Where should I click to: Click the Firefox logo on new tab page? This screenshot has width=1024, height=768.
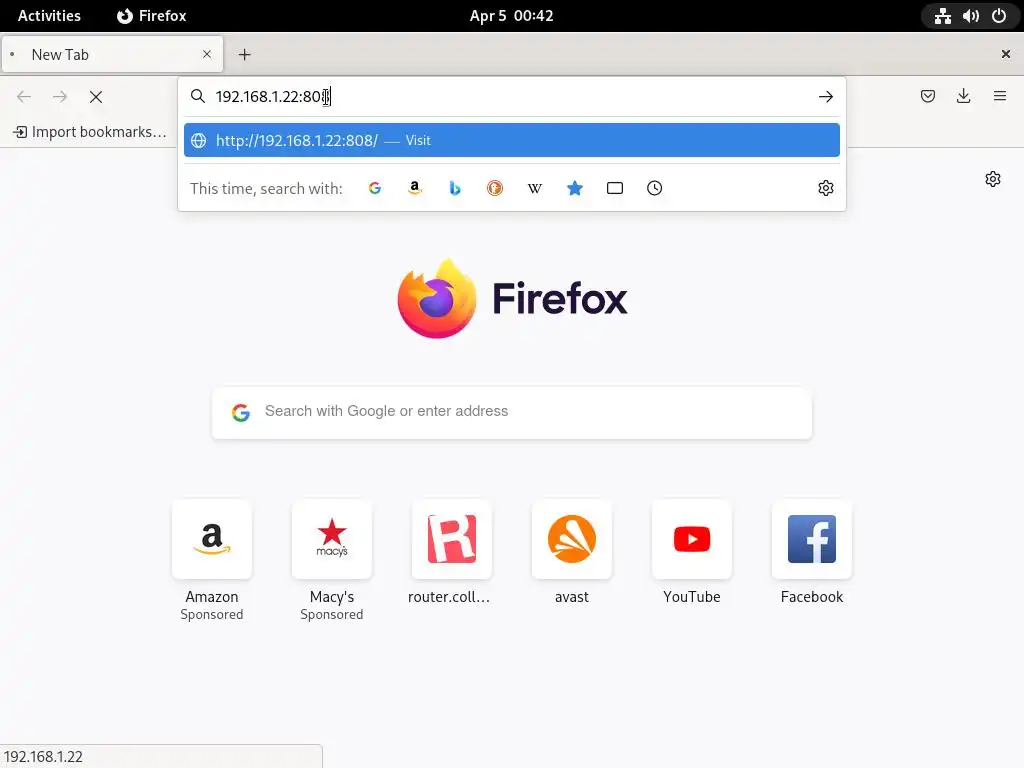coord(512,298)
